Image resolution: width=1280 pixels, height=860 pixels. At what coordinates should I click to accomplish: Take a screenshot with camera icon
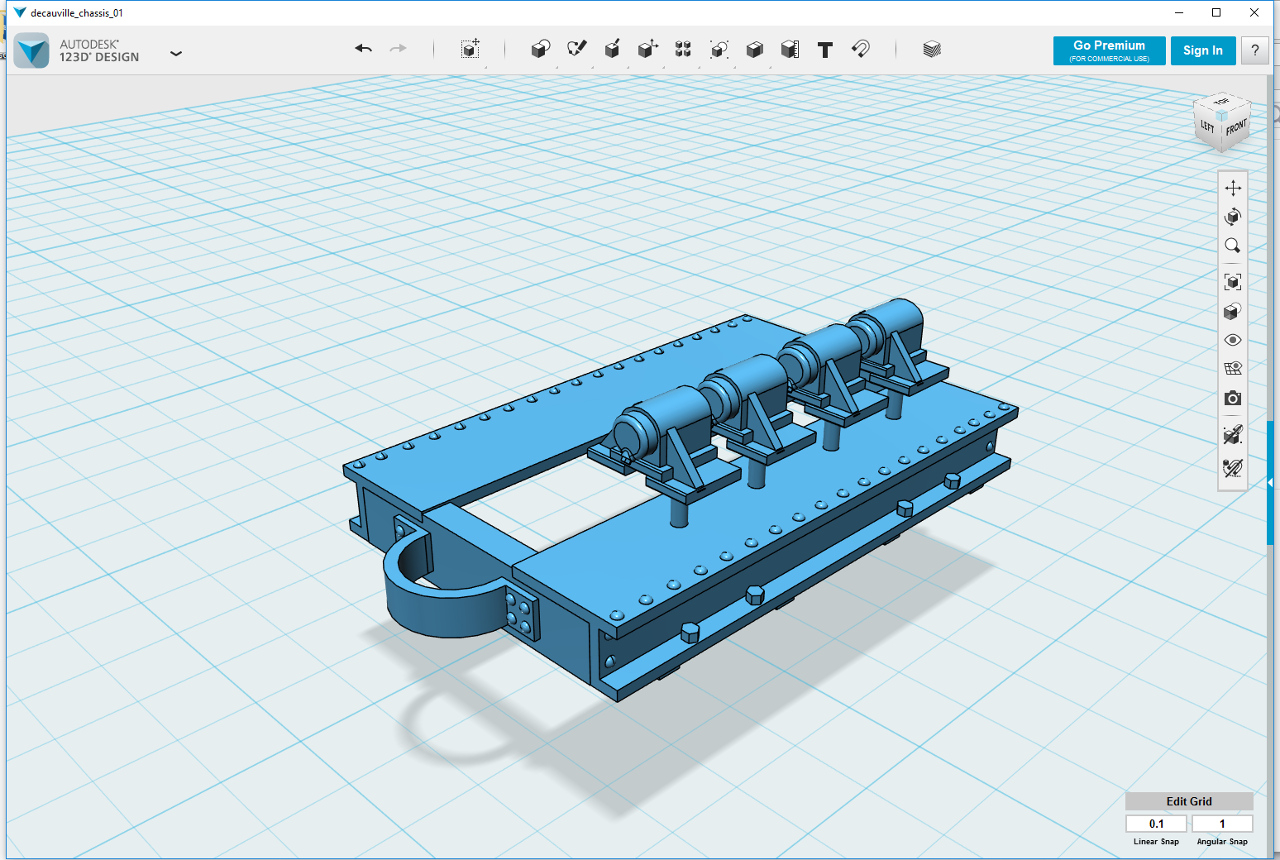pos(1233,398)
